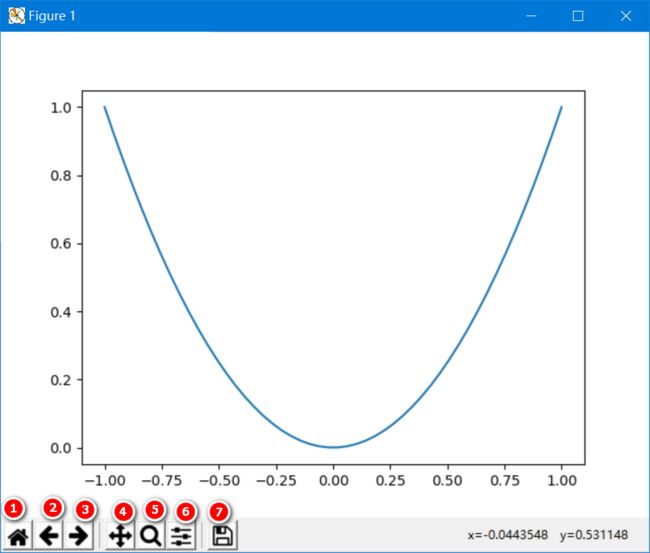Click the x-axis tick label −1.00
Viewport: 650px width, 553px height.
pyautogui.click(x=105, y=481)
